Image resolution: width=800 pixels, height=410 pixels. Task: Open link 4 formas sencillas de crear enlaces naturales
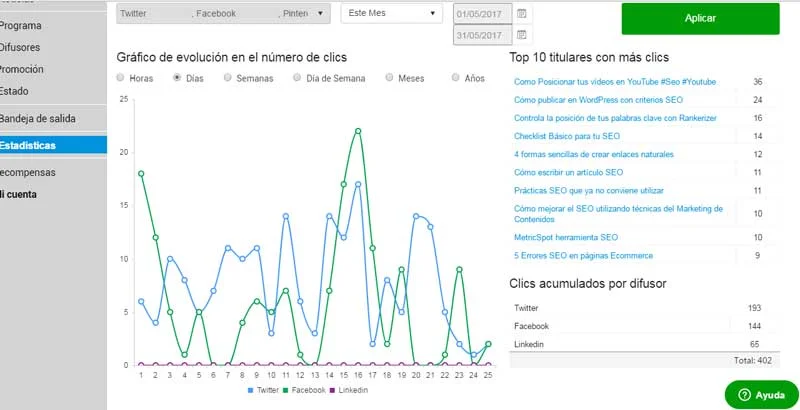(594, 154)
